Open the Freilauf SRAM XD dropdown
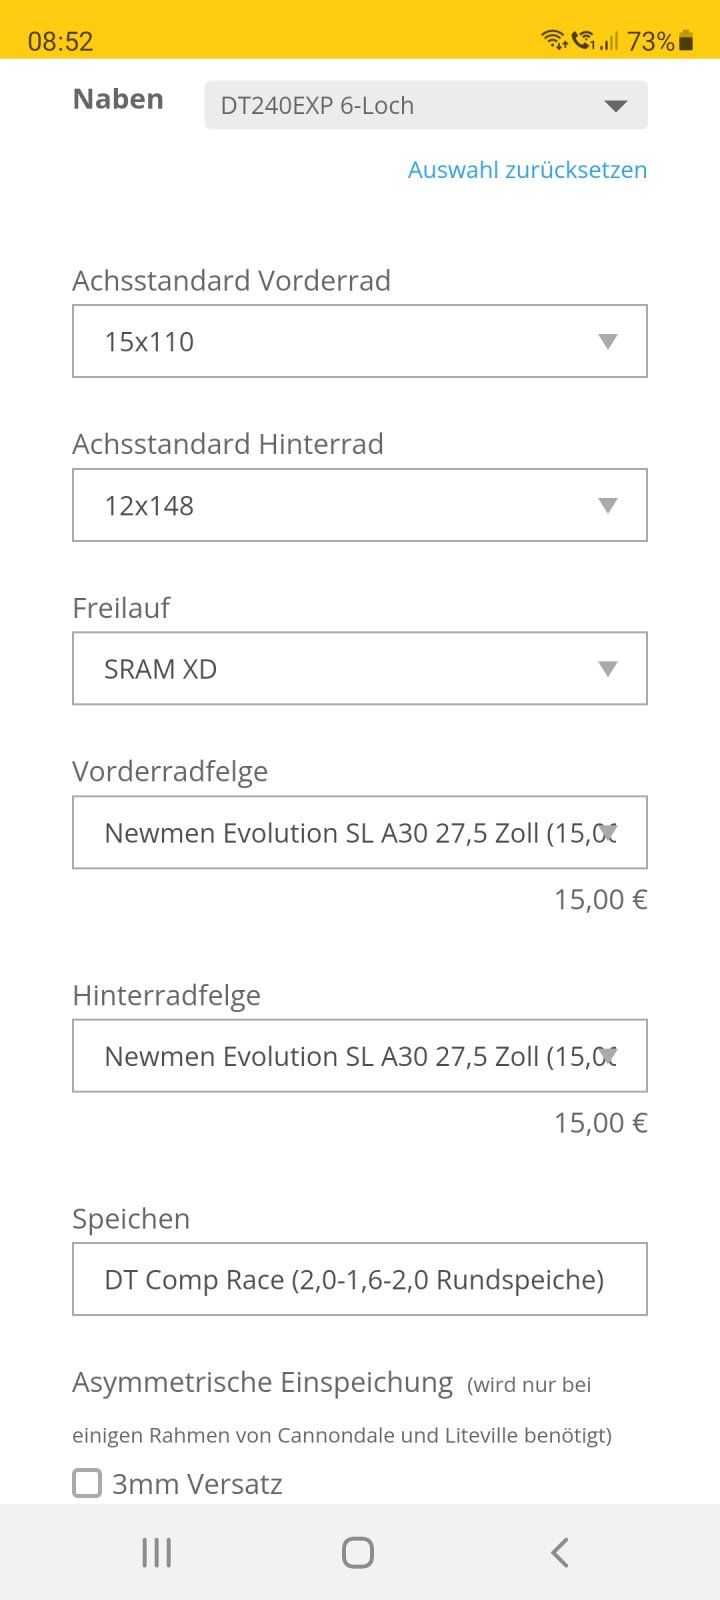The image size is (720, 1600). (x=360, y=668)
